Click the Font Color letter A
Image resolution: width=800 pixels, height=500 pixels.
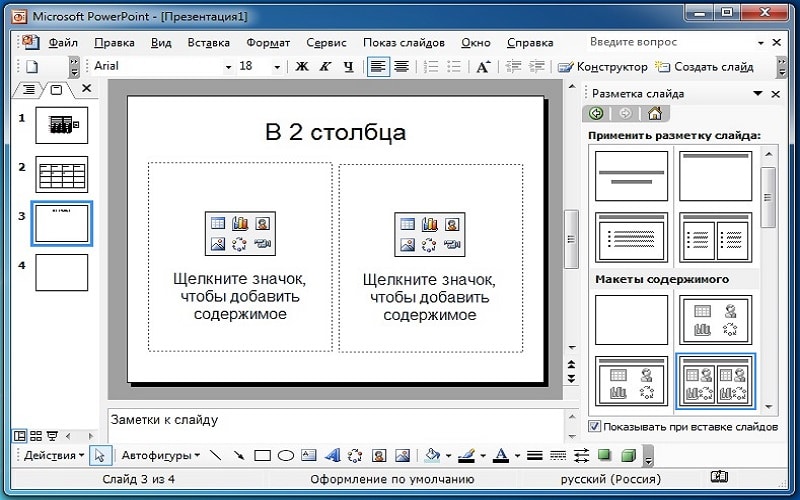click(502, 455)
